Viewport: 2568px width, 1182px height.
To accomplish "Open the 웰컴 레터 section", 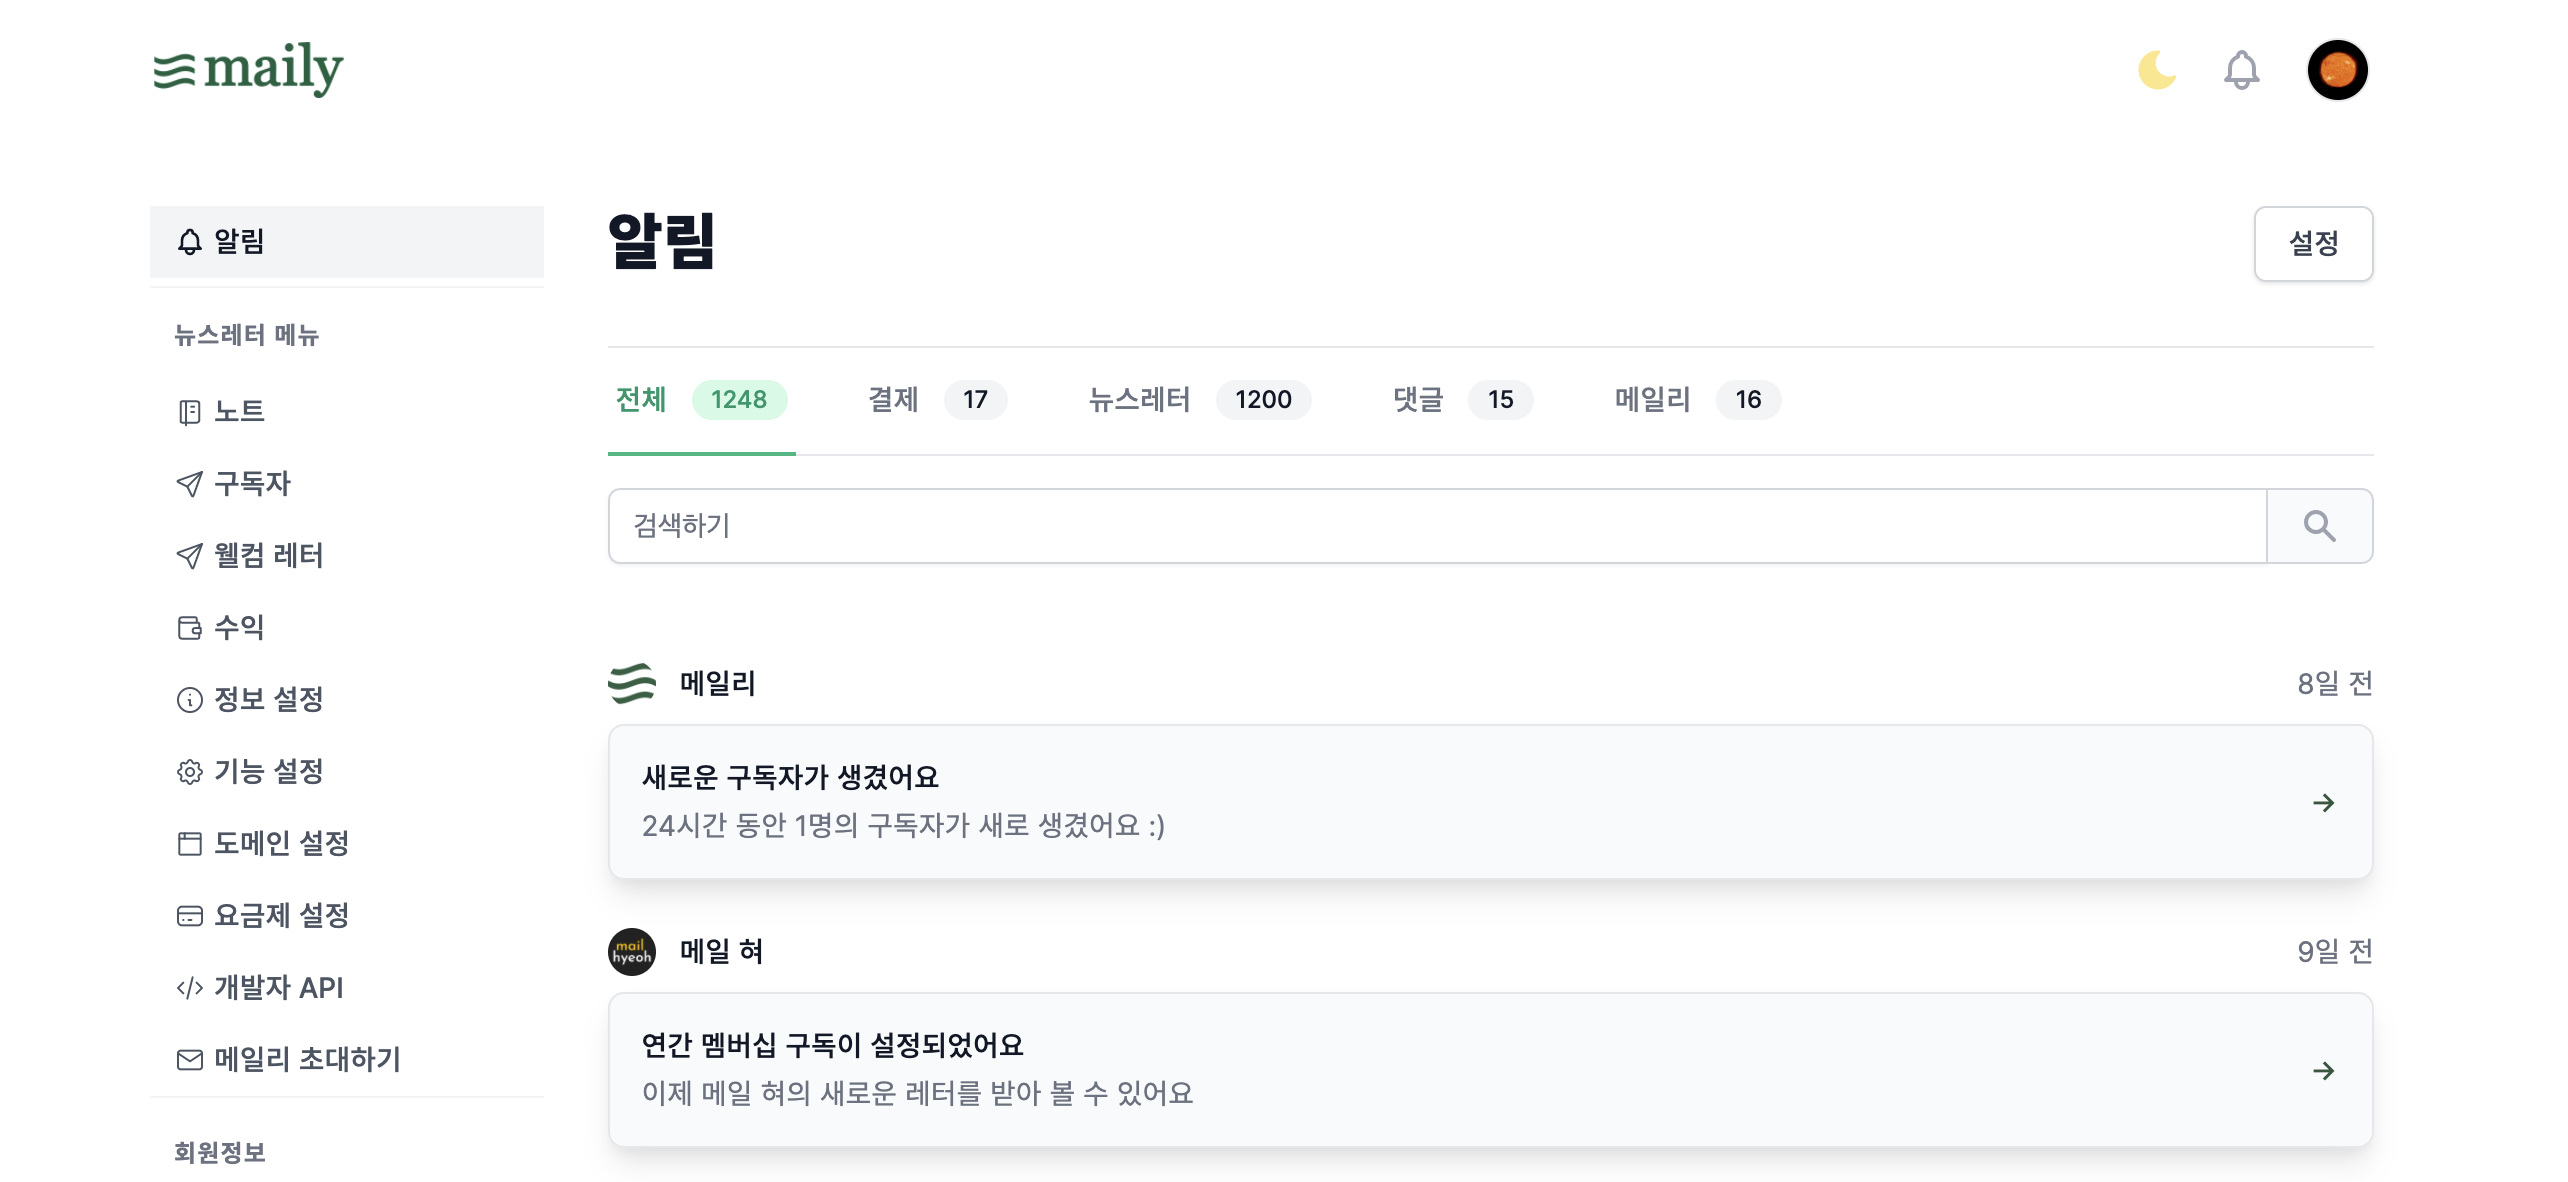I will click(x=267, y=556).
